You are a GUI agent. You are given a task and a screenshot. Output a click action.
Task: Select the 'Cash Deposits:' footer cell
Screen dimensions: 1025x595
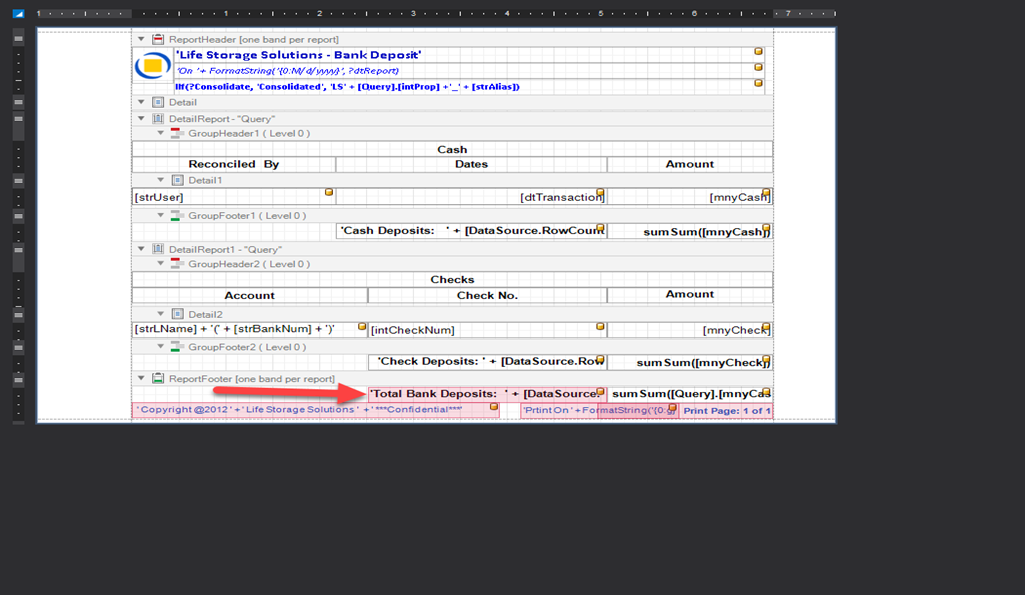pyautogui.click(x=471, y=231)
